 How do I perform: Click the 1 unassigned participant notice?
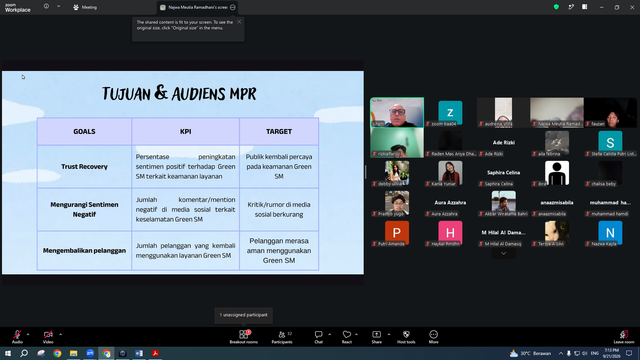pos(244,315)
